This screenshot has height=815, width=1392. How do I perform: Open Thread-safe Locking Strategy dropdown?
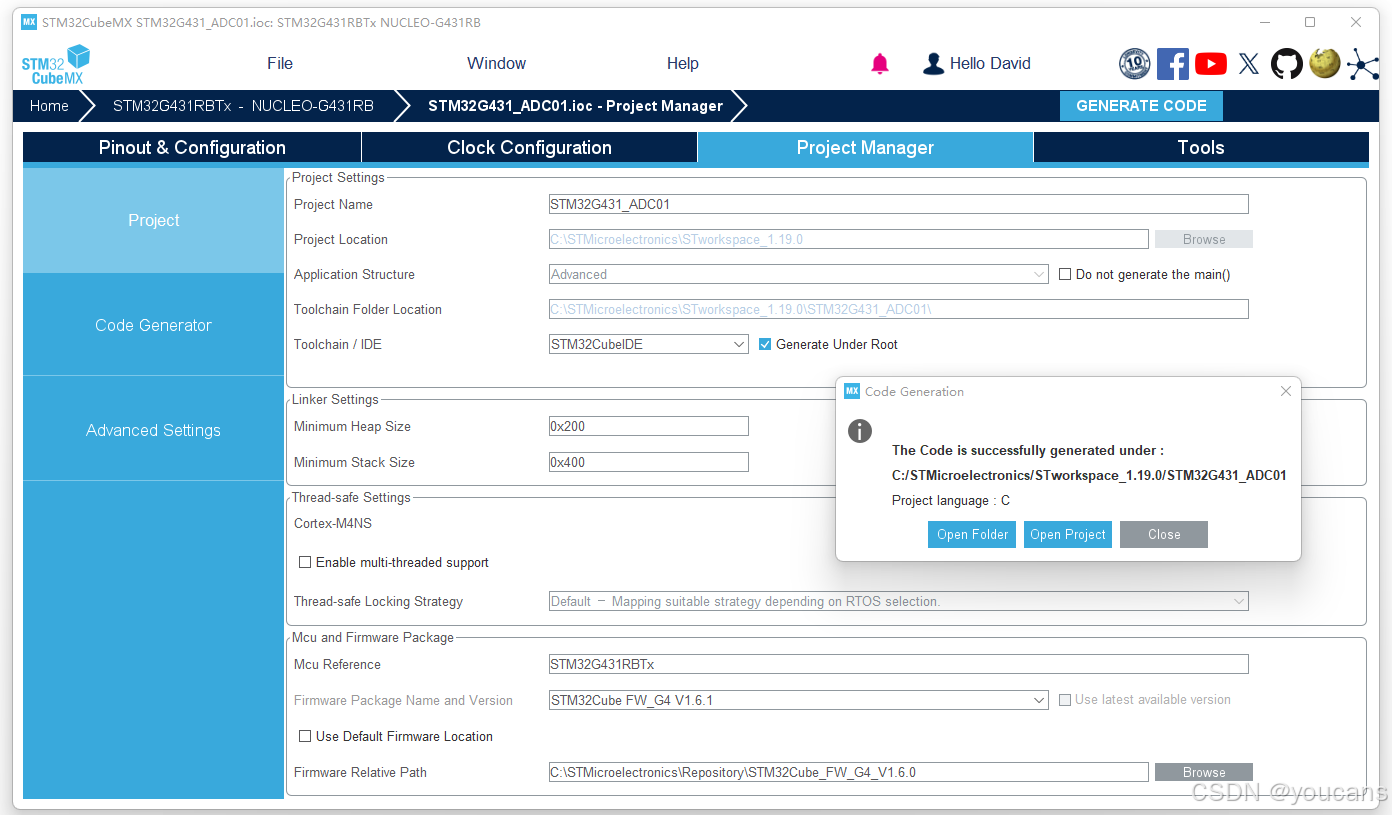[x=898, y=601]
